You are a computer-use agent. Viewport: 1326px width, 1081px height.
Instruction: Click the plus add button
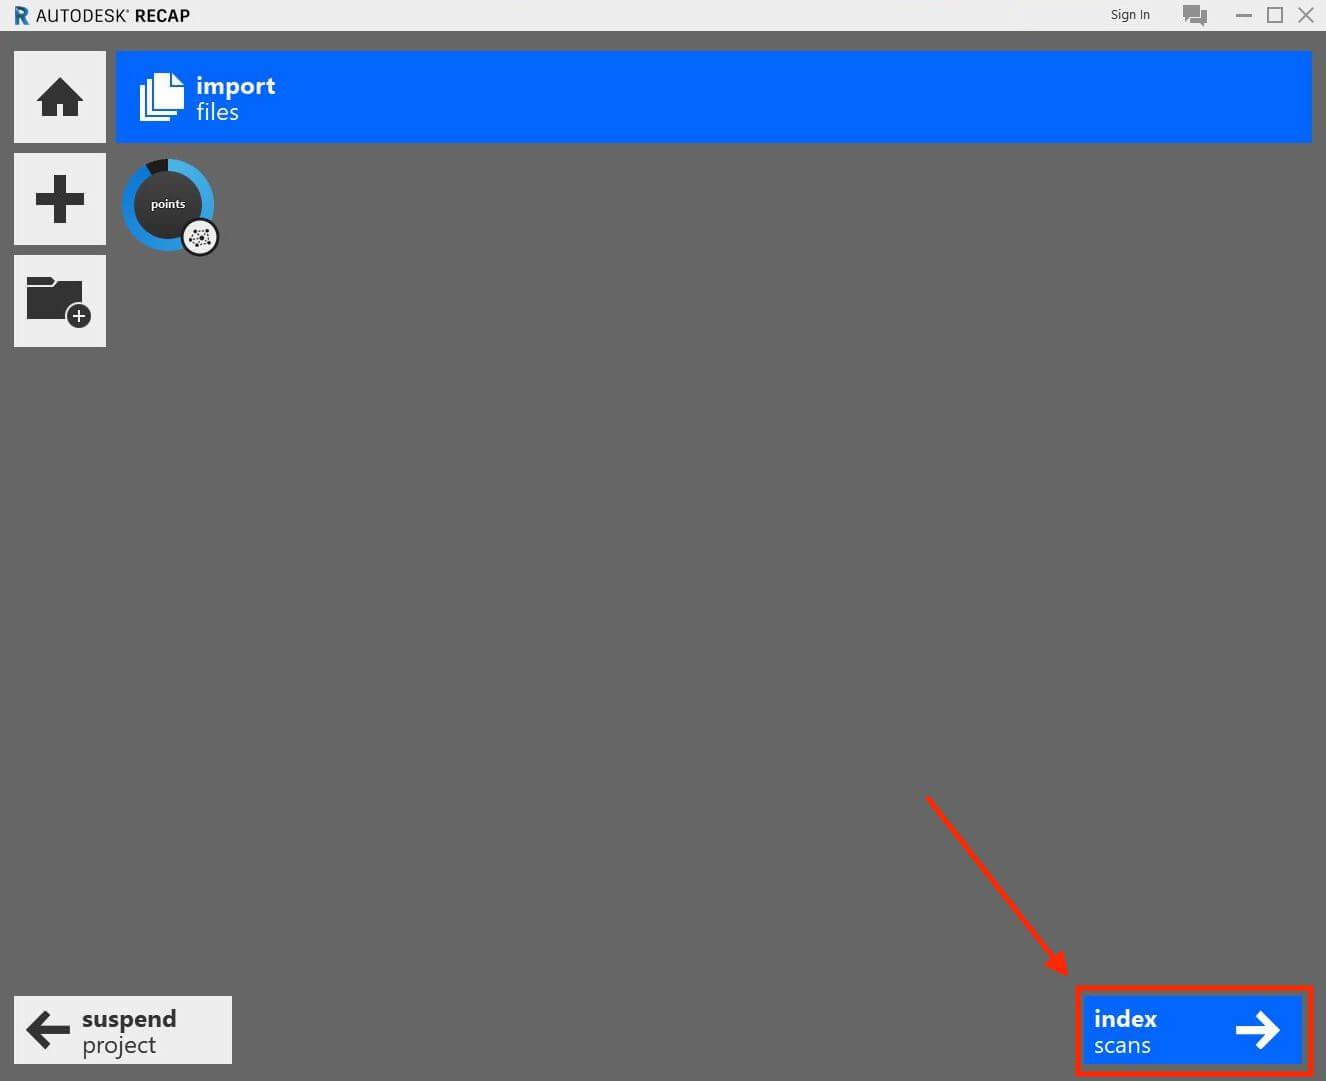(60, 199)
